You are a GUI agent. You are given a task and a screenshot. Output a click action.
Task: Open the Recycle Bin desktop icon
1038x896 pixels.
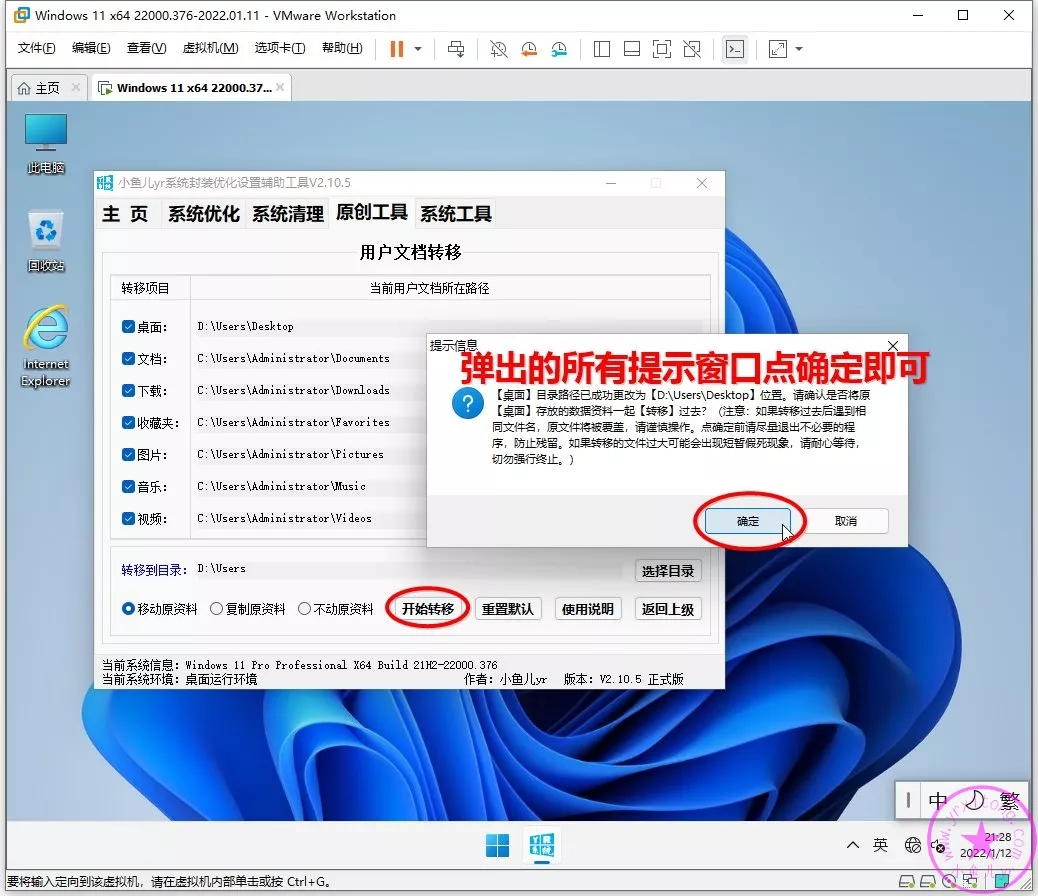pyautogui.click(x=46, y=240)
